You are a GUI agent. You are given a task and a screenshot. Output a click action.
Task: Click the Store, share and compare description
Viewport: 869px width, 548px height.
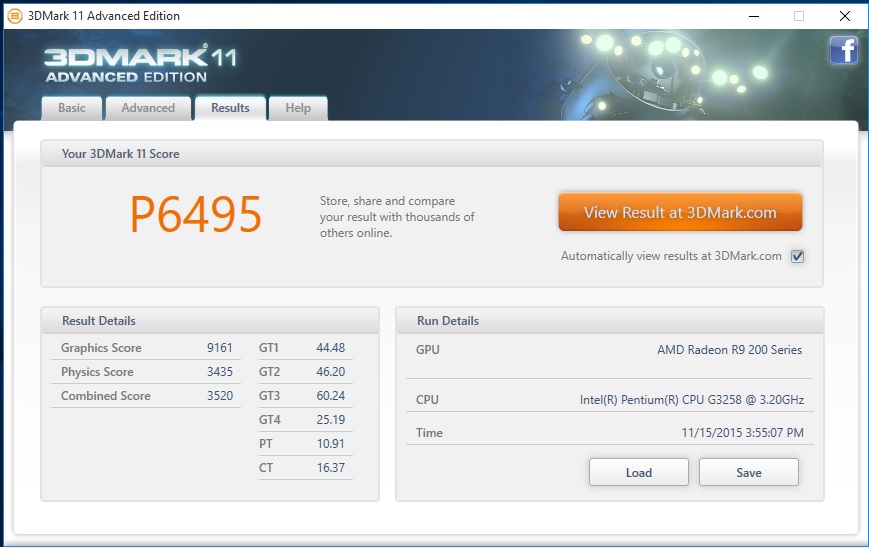coord(397,217)
